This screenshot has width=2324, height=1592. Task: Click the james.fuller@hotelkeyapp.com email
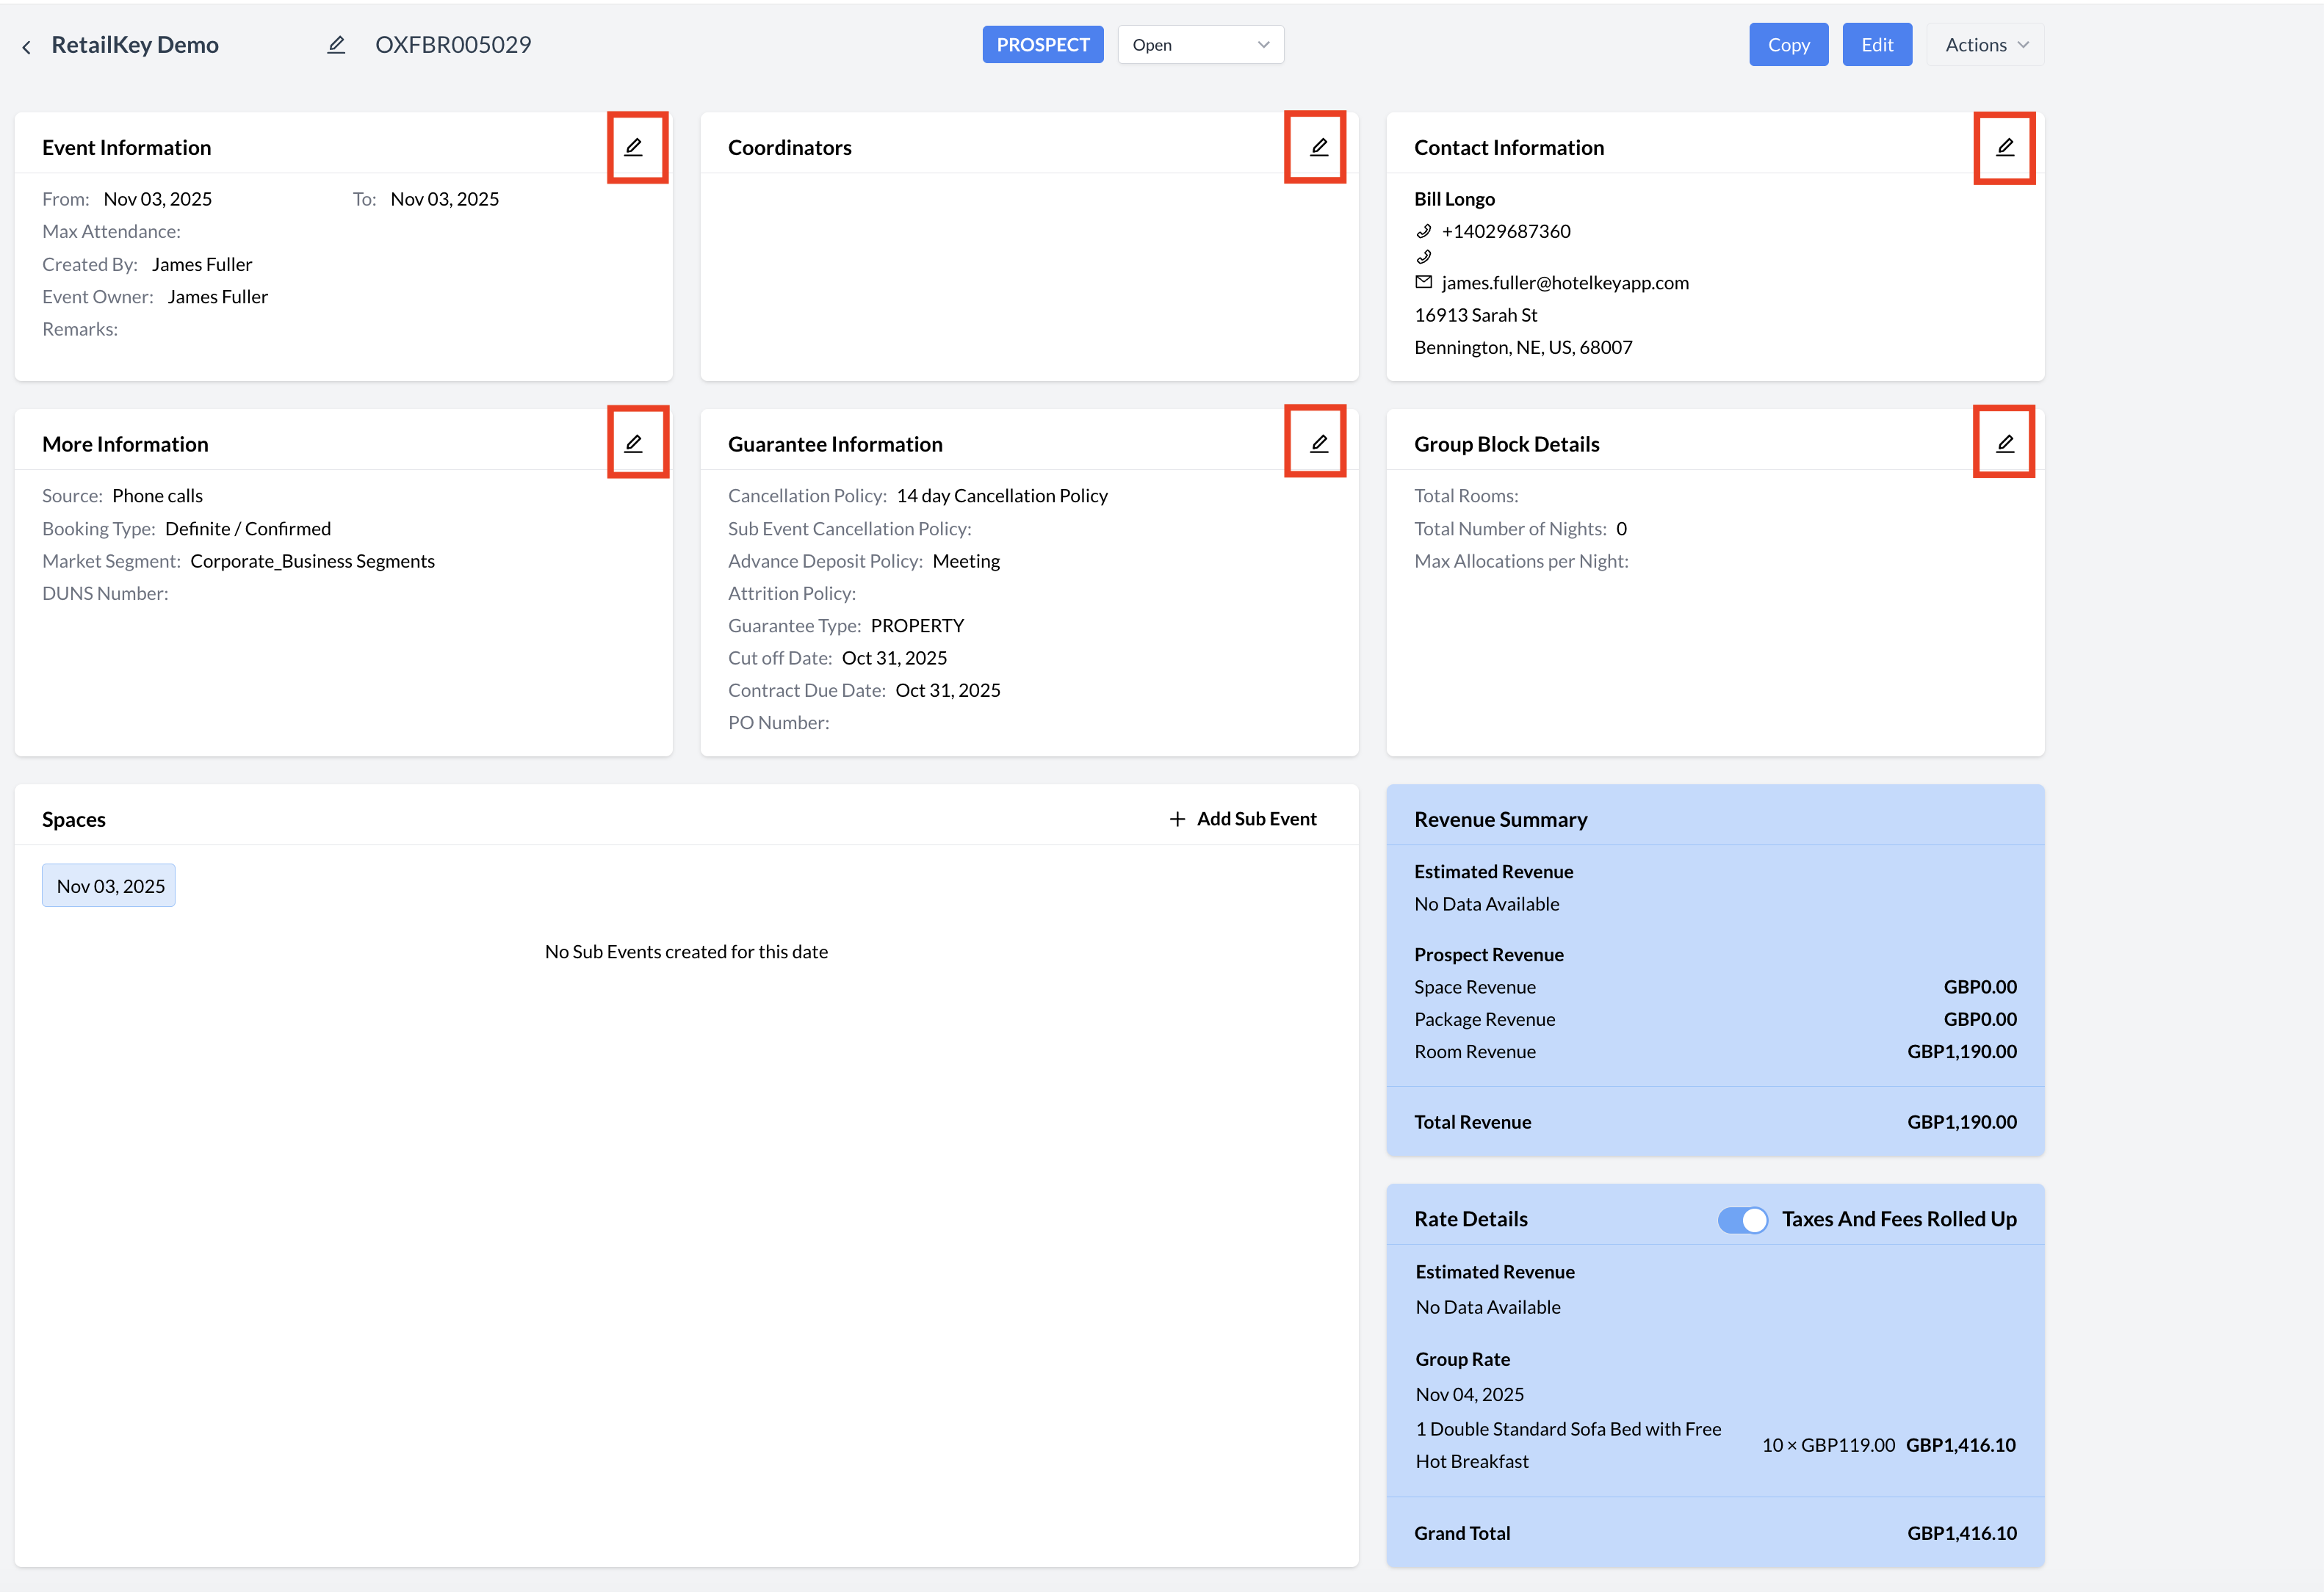[x=1564, y=283]
